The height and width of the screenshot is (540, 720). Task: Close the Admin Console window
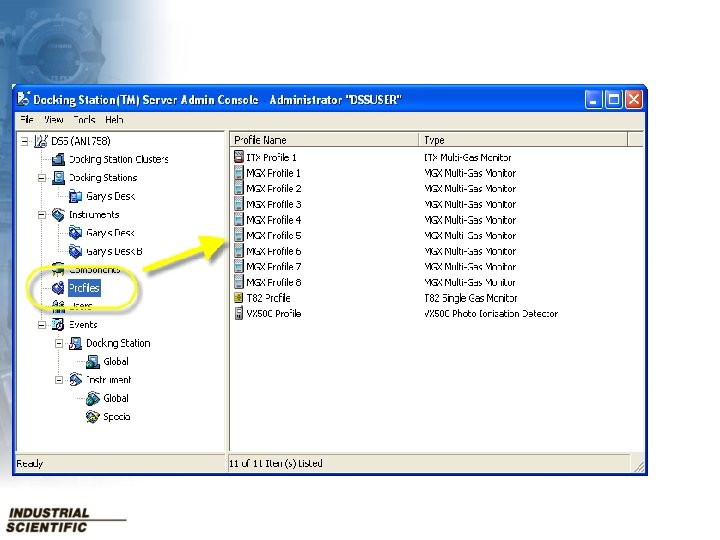tap(634, 99)
